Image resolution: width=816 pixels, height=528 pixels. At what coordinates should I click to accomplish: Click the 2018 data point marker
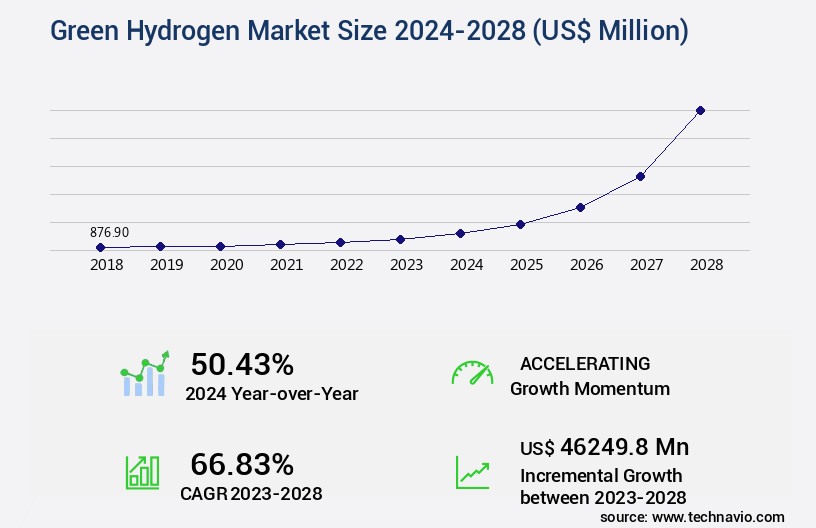click(x=100, y=247)
